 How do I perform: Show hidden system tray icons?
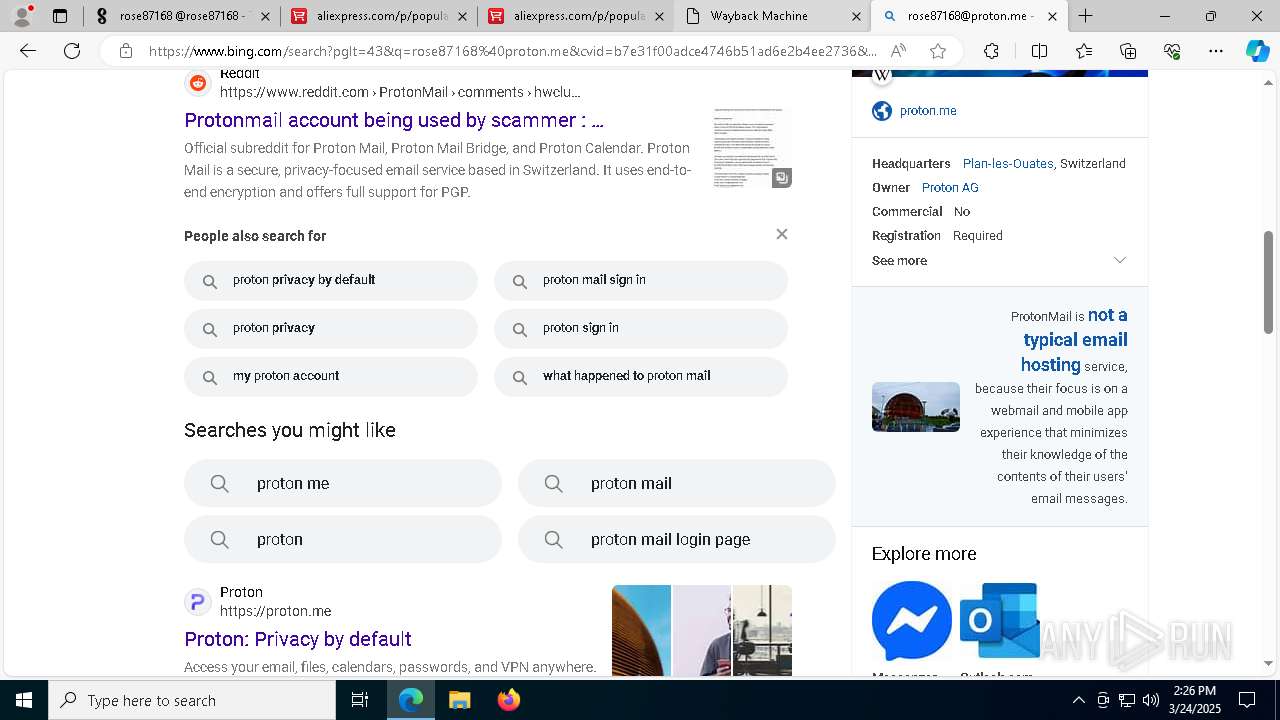point(1079,700)
